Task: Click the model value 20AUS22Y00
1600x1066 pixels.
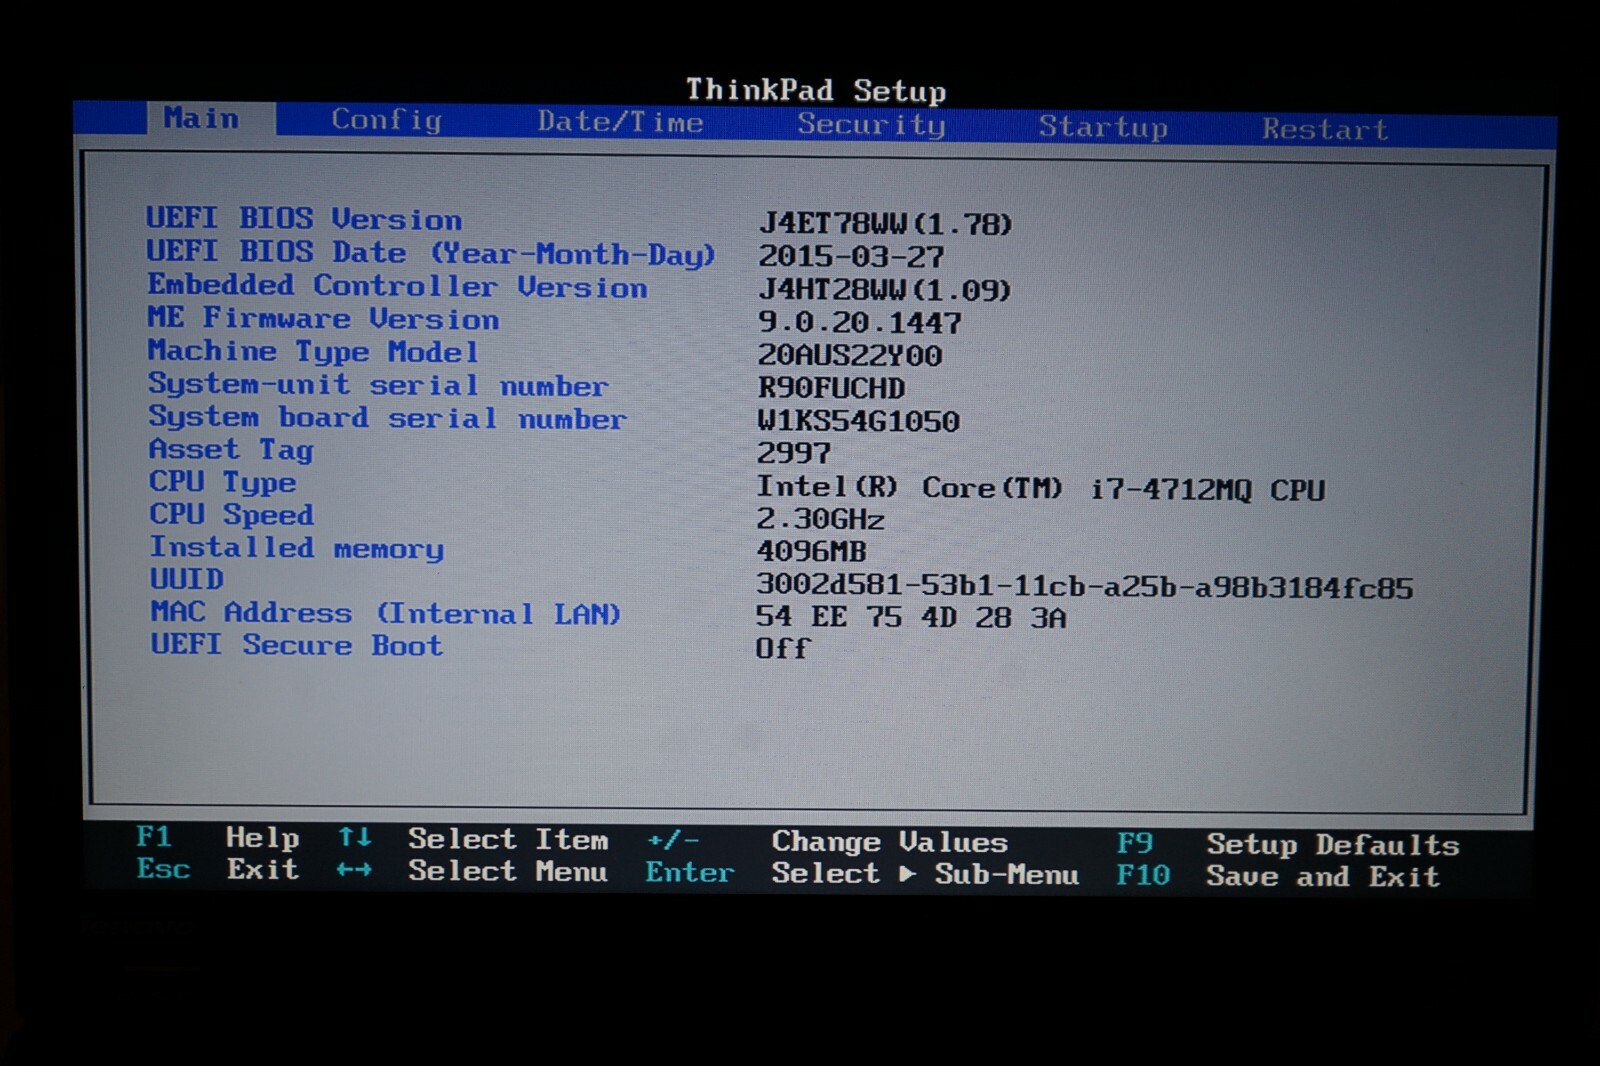Action: [x=850, y=355]
